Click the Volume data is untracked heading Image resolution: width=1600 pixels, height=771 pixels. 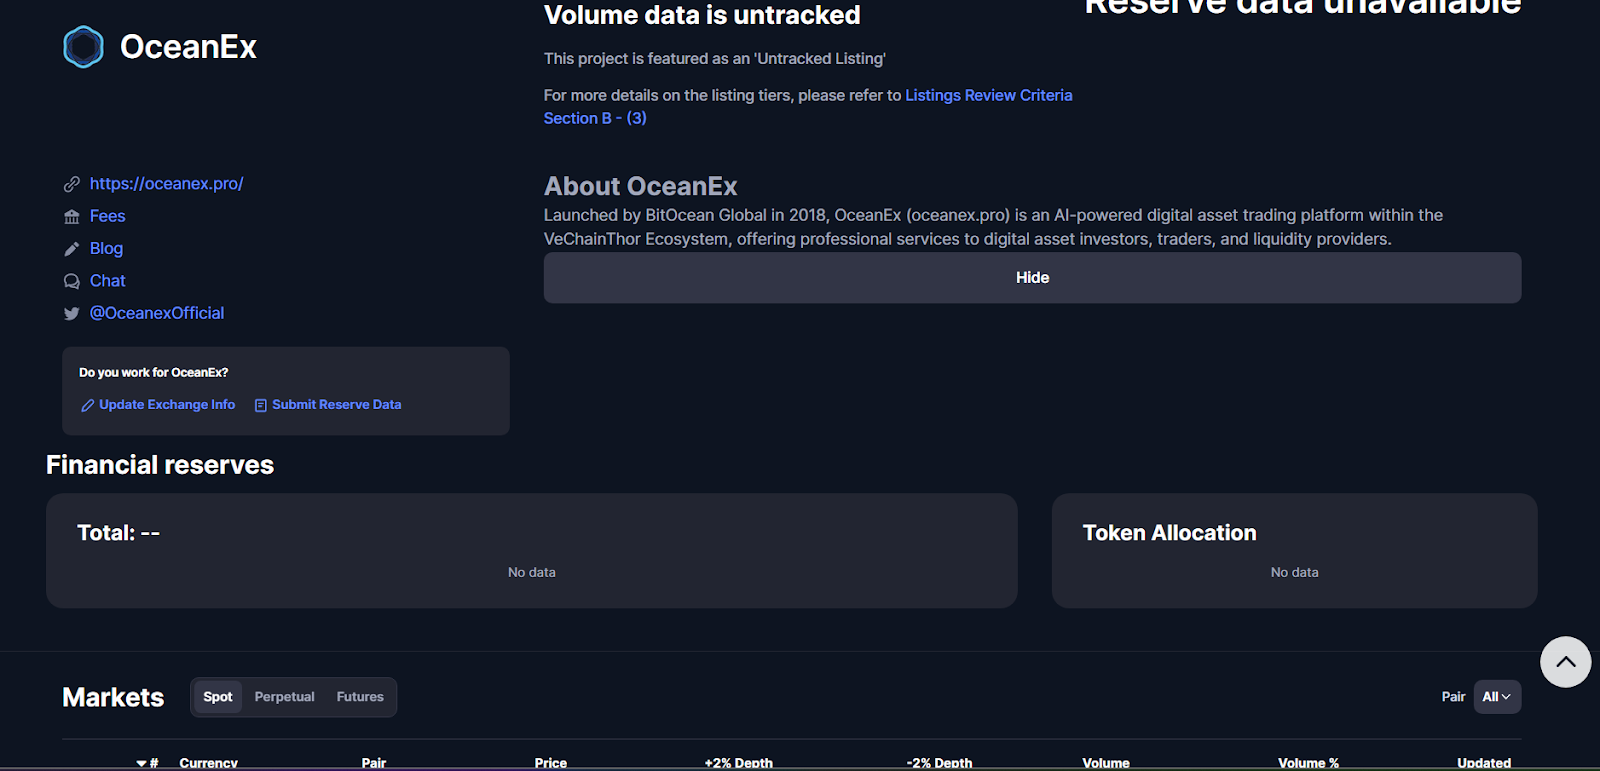click(x=702, y=15)
